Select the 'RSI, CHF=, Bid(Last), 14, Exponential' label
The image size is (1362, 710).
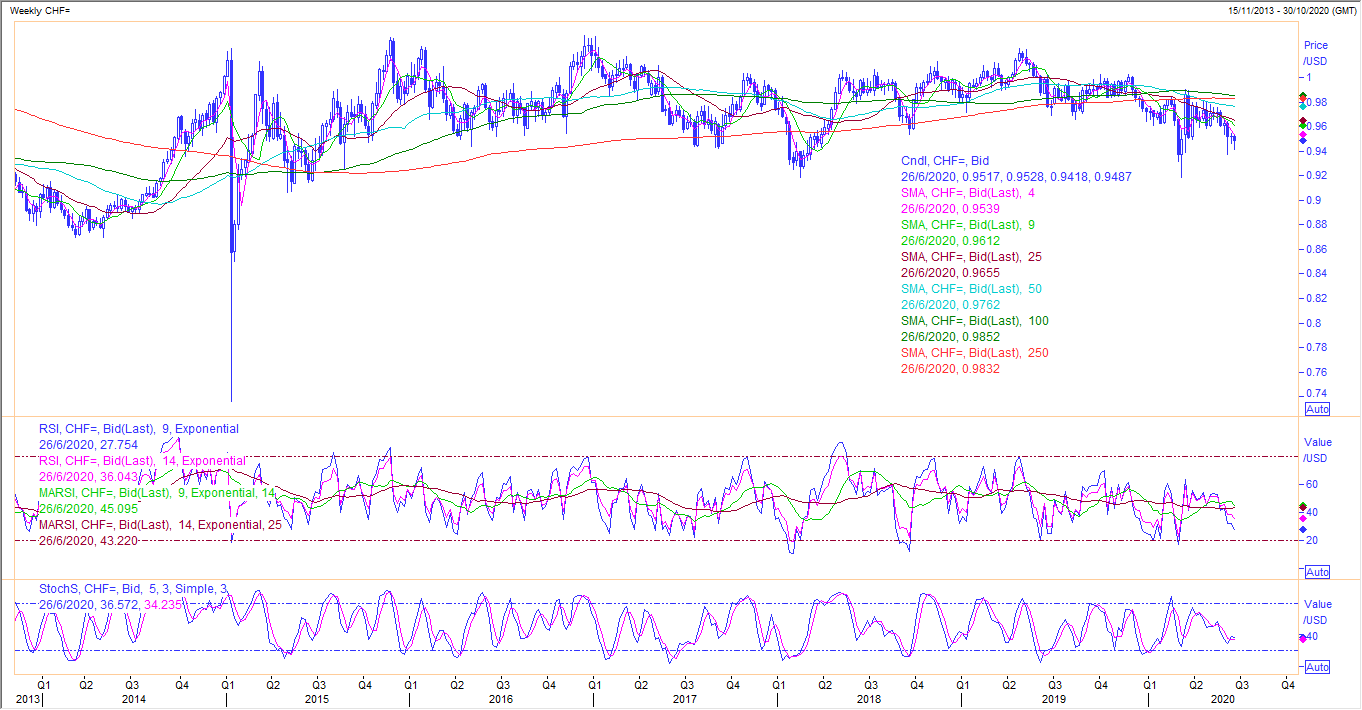pyautogui.click(x=143, y=460)
